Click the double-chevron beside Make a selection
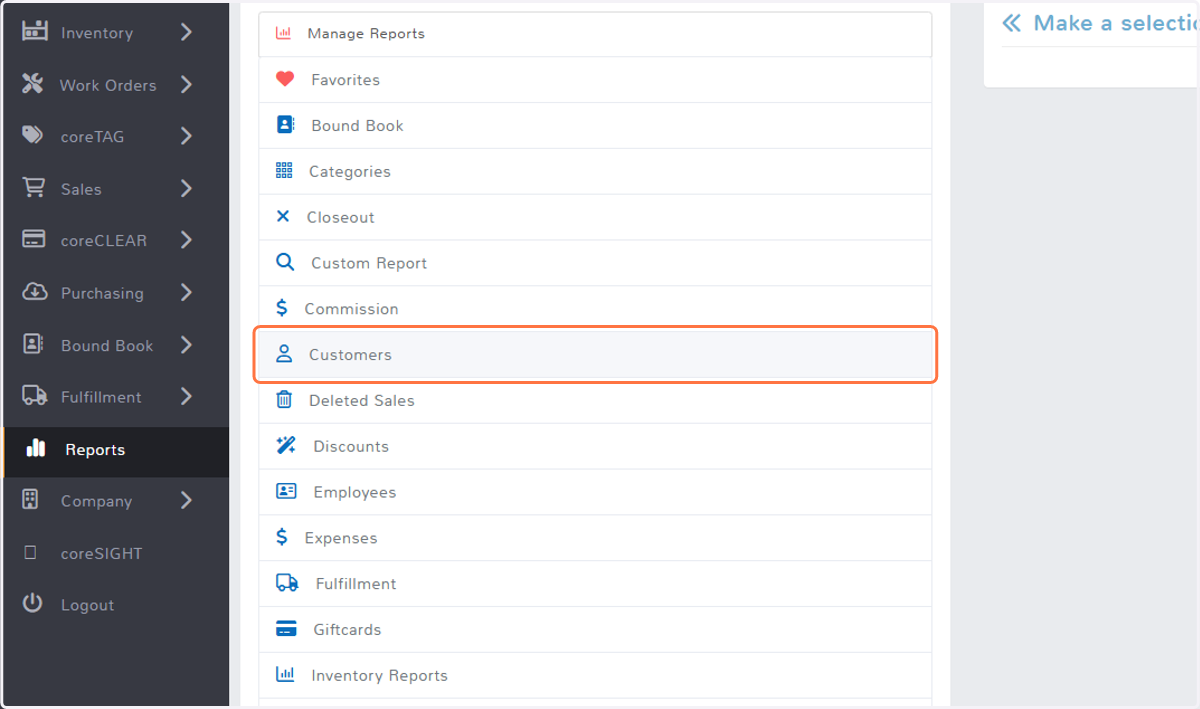Viewport: 1200px width, 709px height. click(1012, 23)
